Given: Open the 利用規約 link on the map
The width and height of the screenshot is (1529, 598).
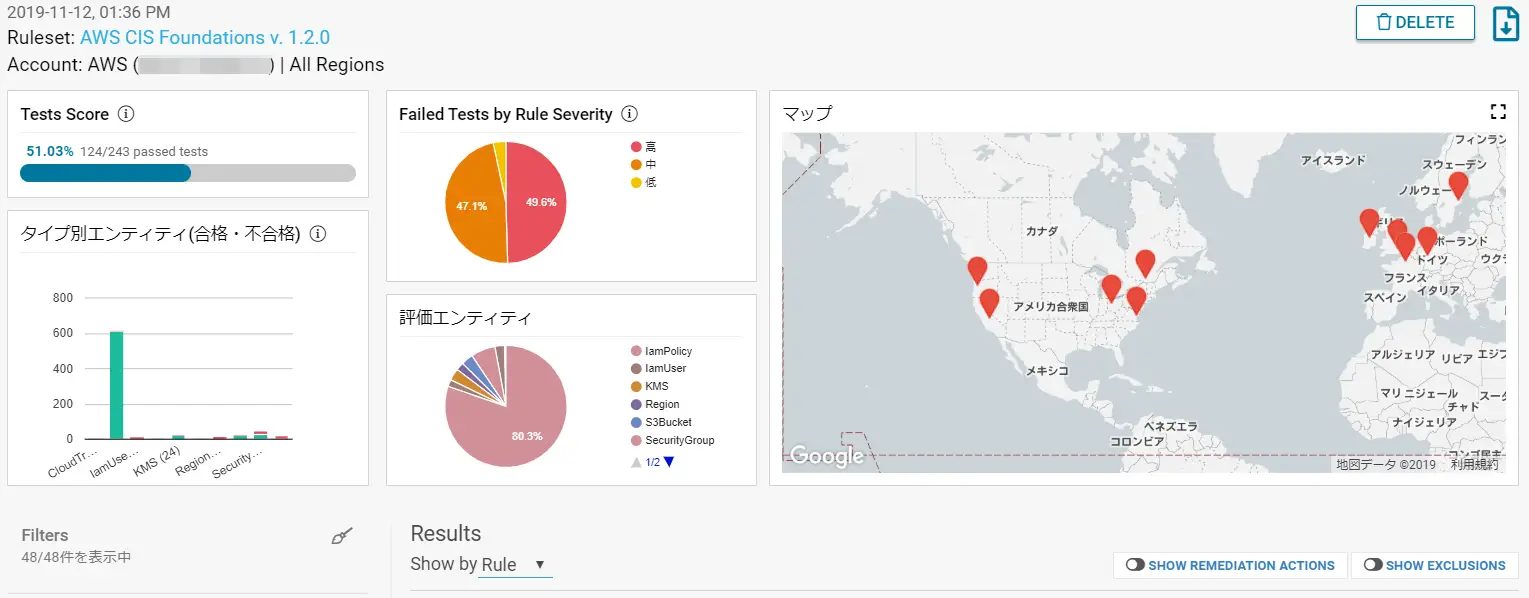Looking at the screenshot, I should [x=1475, y=465].
